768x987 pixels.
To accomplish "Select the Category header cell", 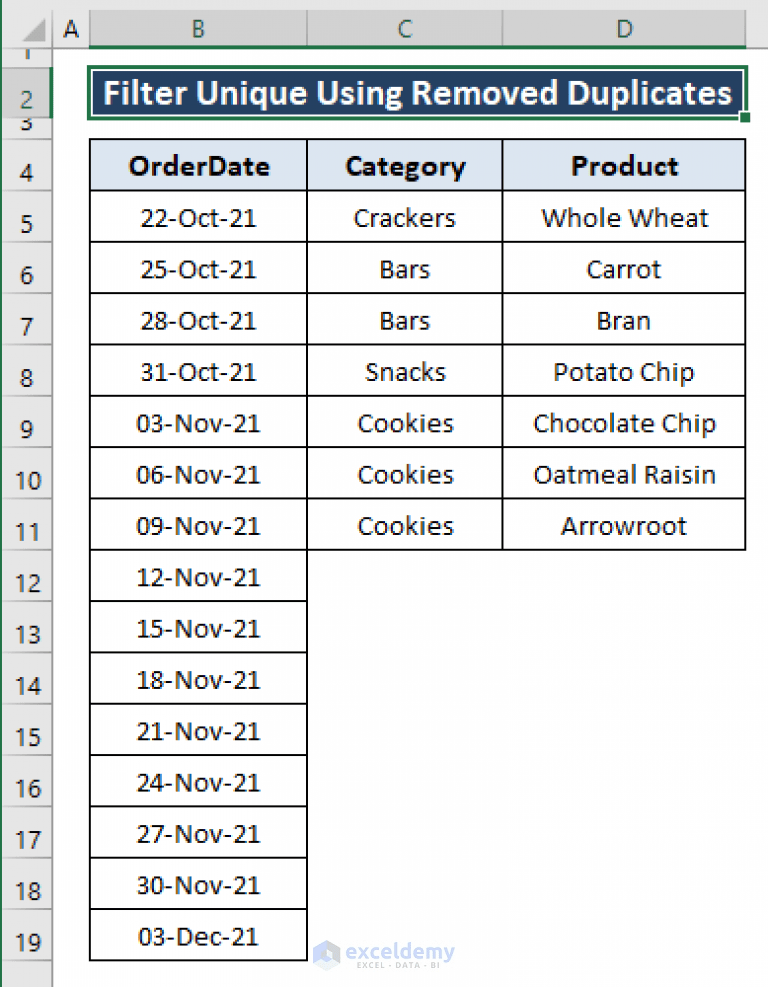I will tap(404, 166).
